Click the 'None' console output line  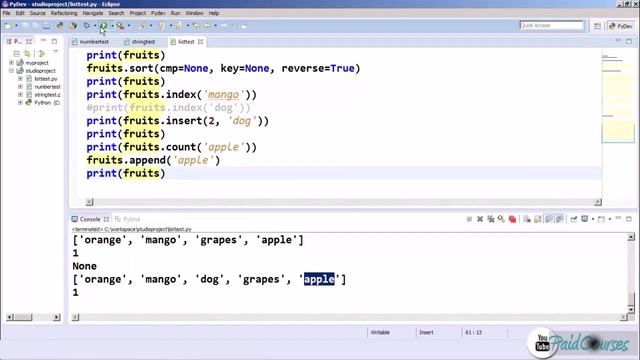tap(84, 266)
